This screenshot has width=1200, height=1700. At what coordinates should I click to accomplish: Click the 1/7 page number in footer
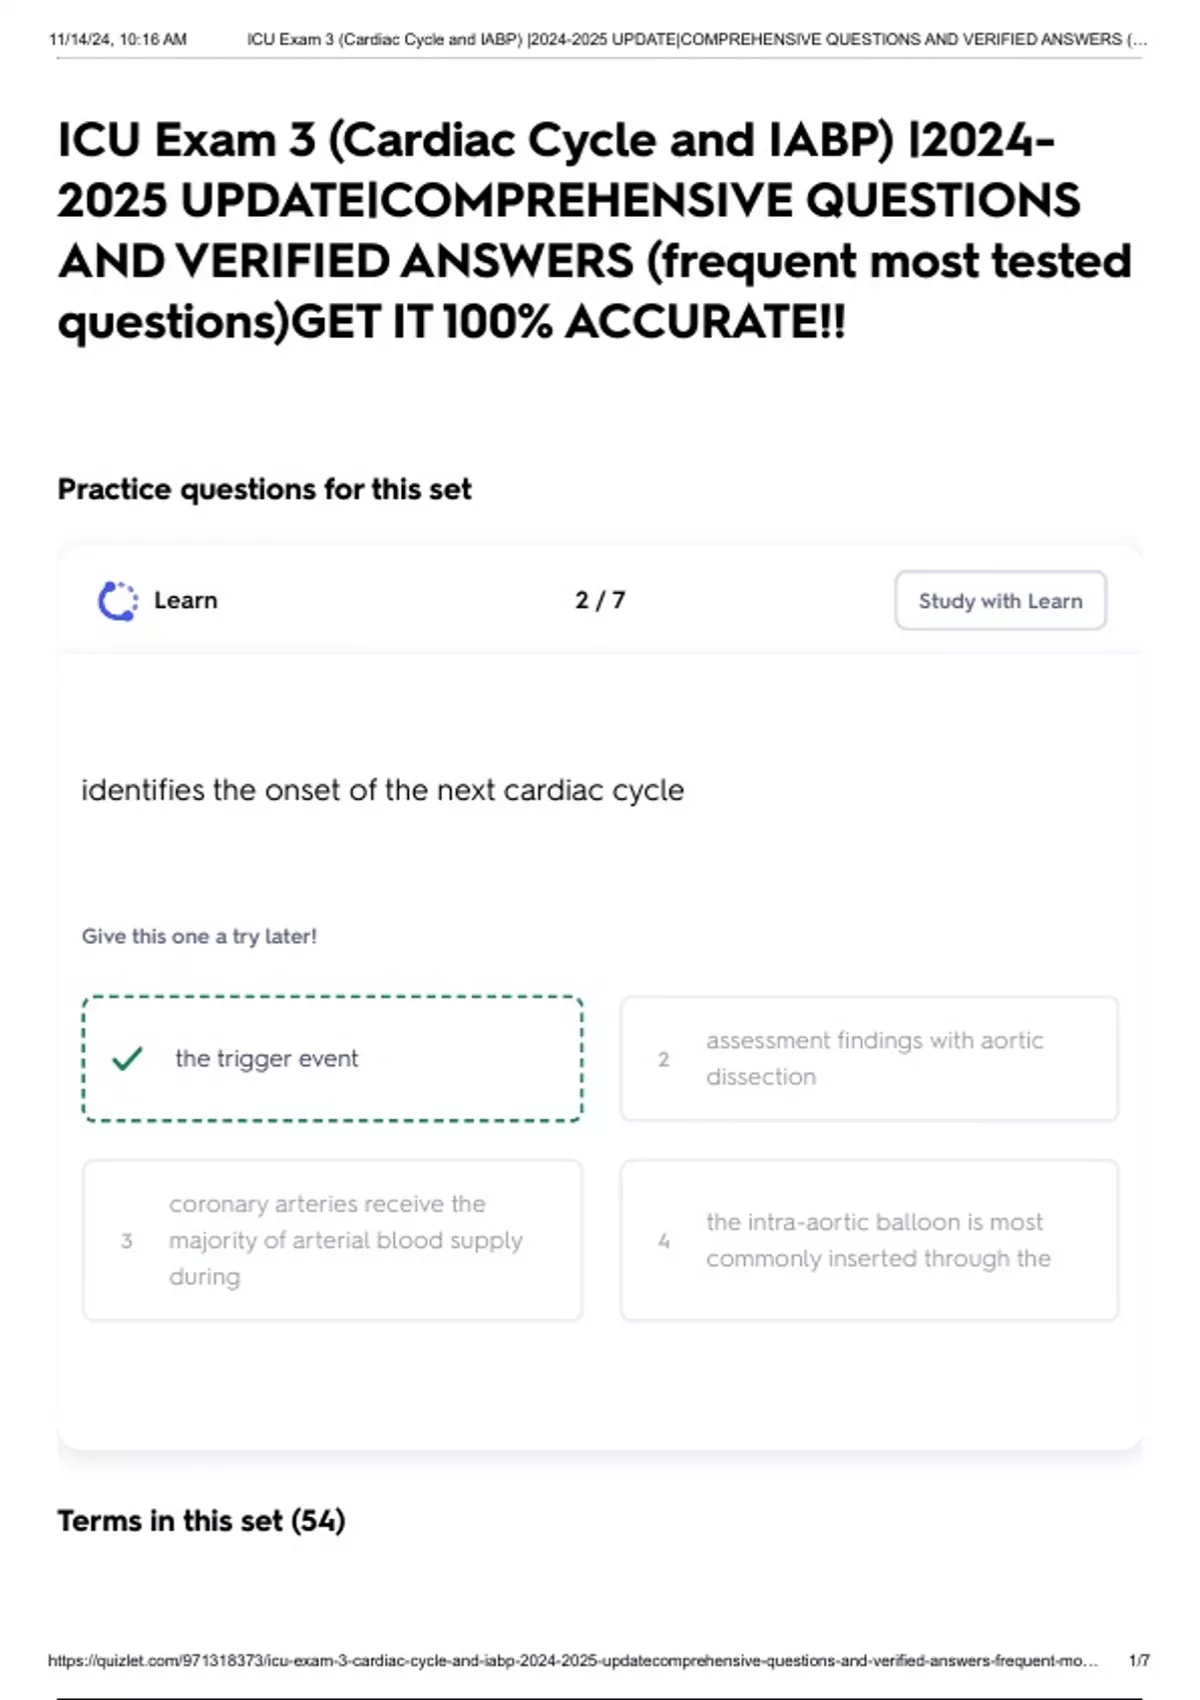[1138, 1661]
